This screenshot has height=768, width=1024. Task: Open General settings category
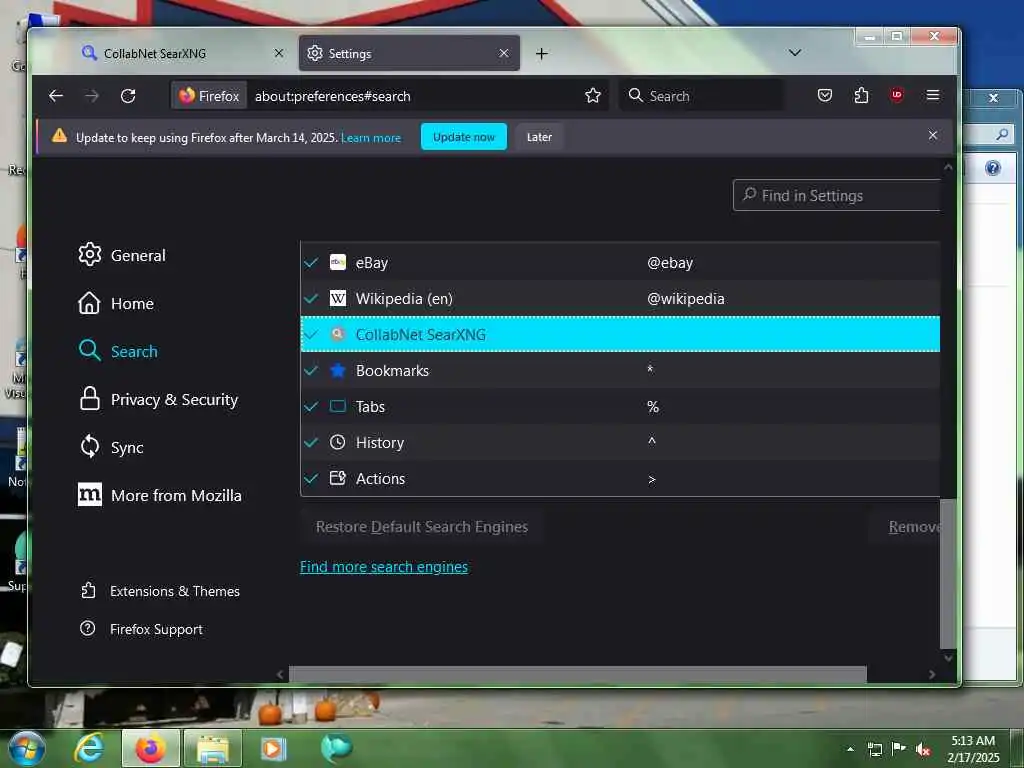click(122, 255)
